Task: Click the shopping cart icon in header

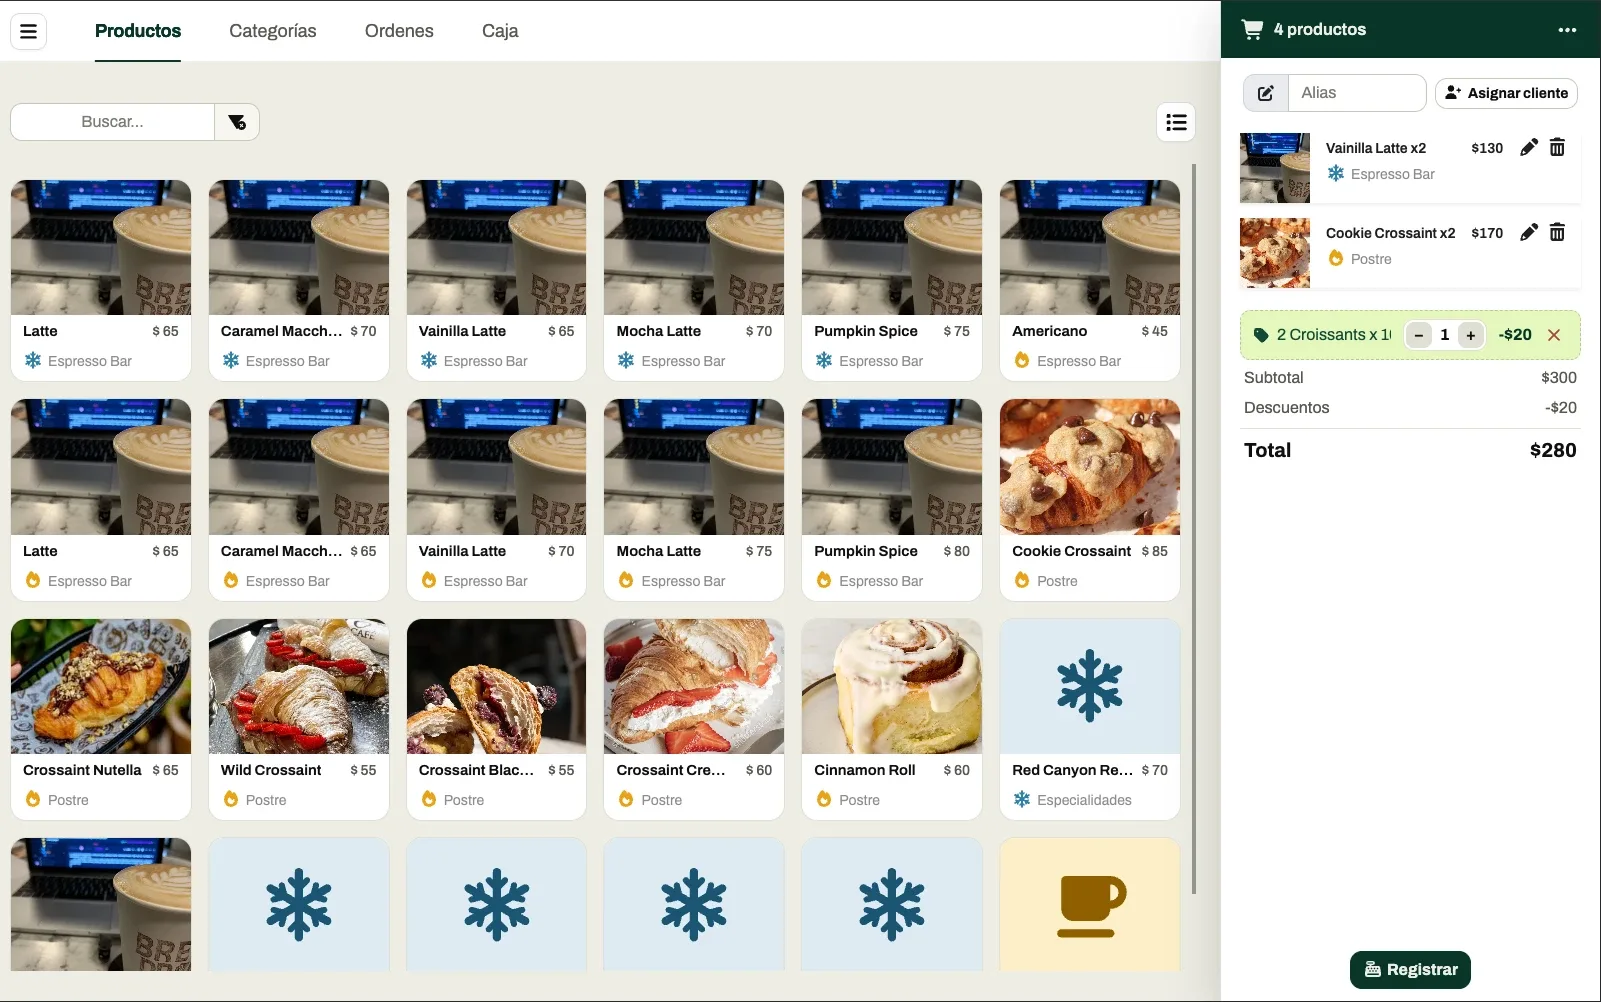Action: pos(1252,29)
